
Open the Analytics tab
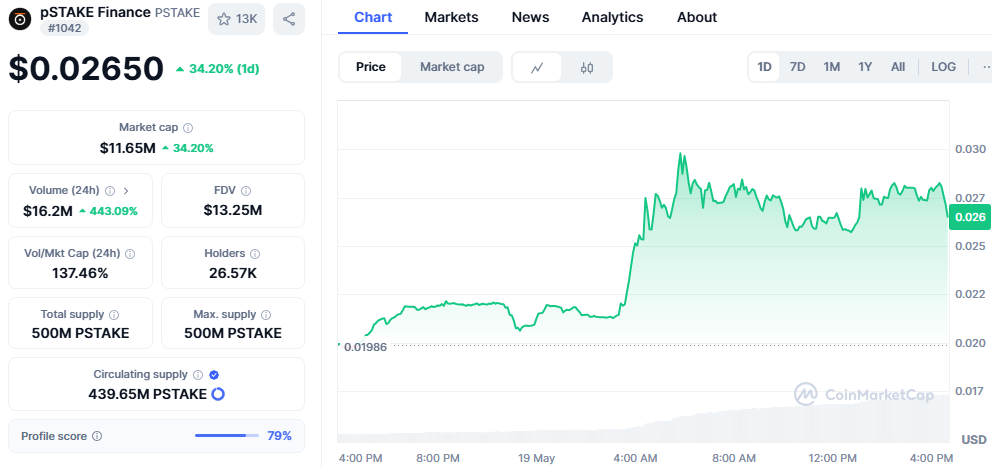pos(612,18)
